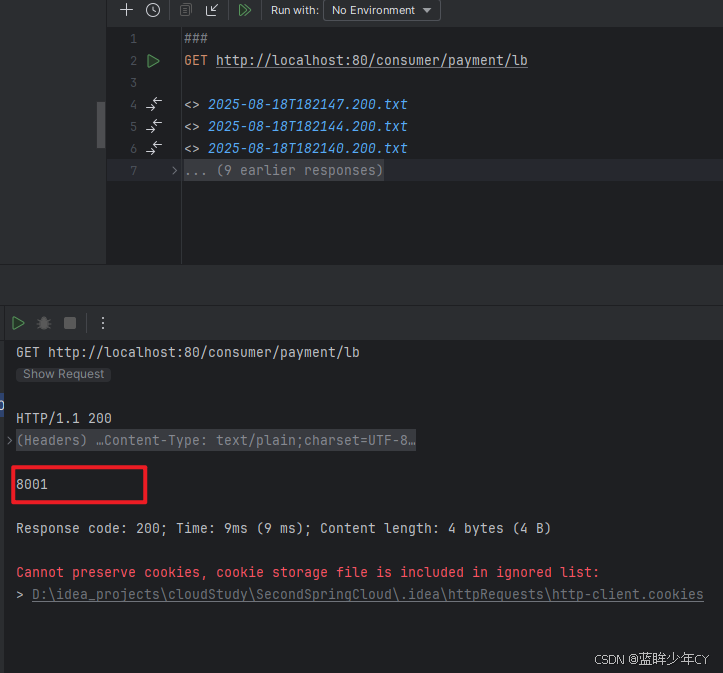Click compare icon beside 2025-08-18T182144 response
This screenshot has width=723, height=673.
[154, 126]
